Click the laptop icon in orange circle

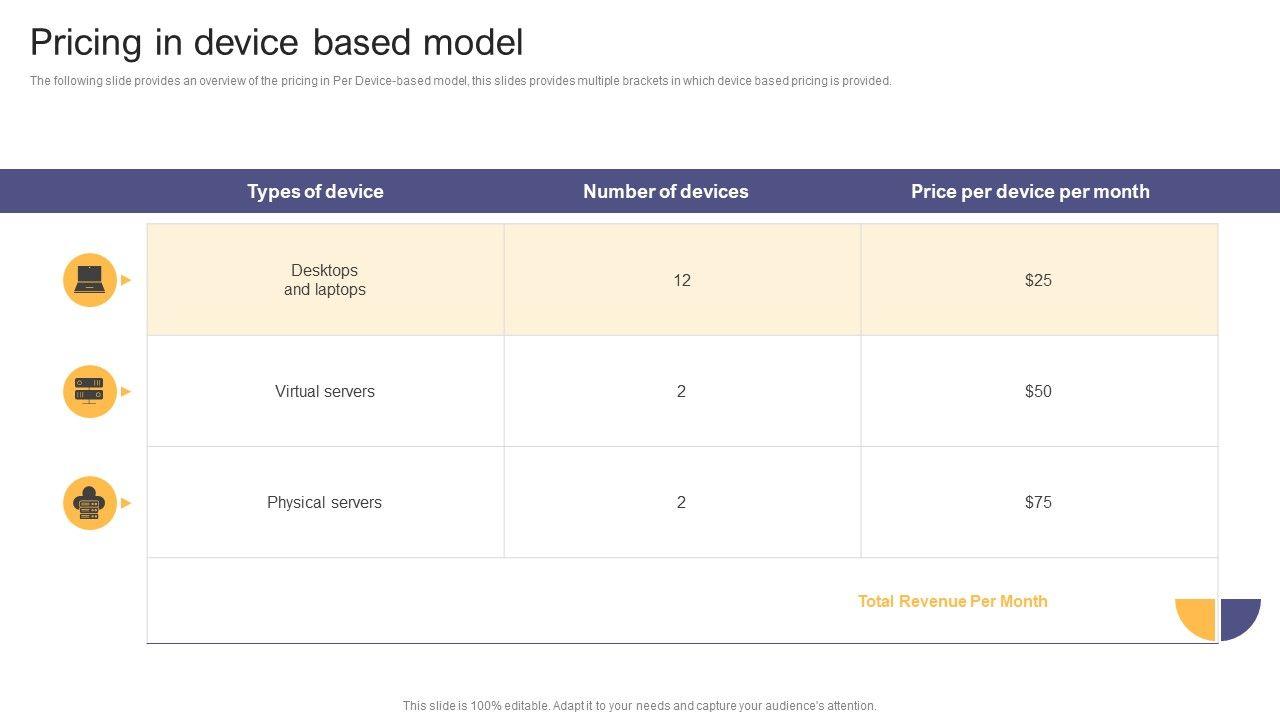pyautogui.click(x=90, y=280)
